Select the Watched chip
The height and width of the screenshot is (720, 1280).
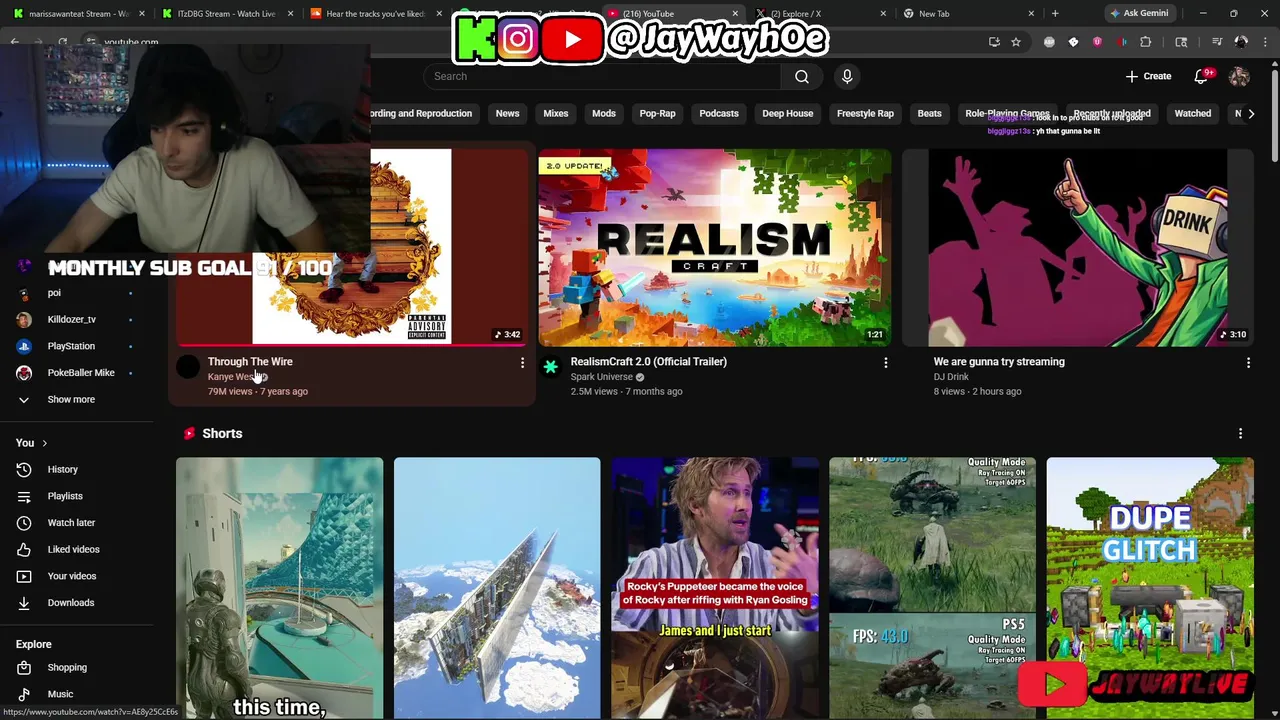point(1192,114)
